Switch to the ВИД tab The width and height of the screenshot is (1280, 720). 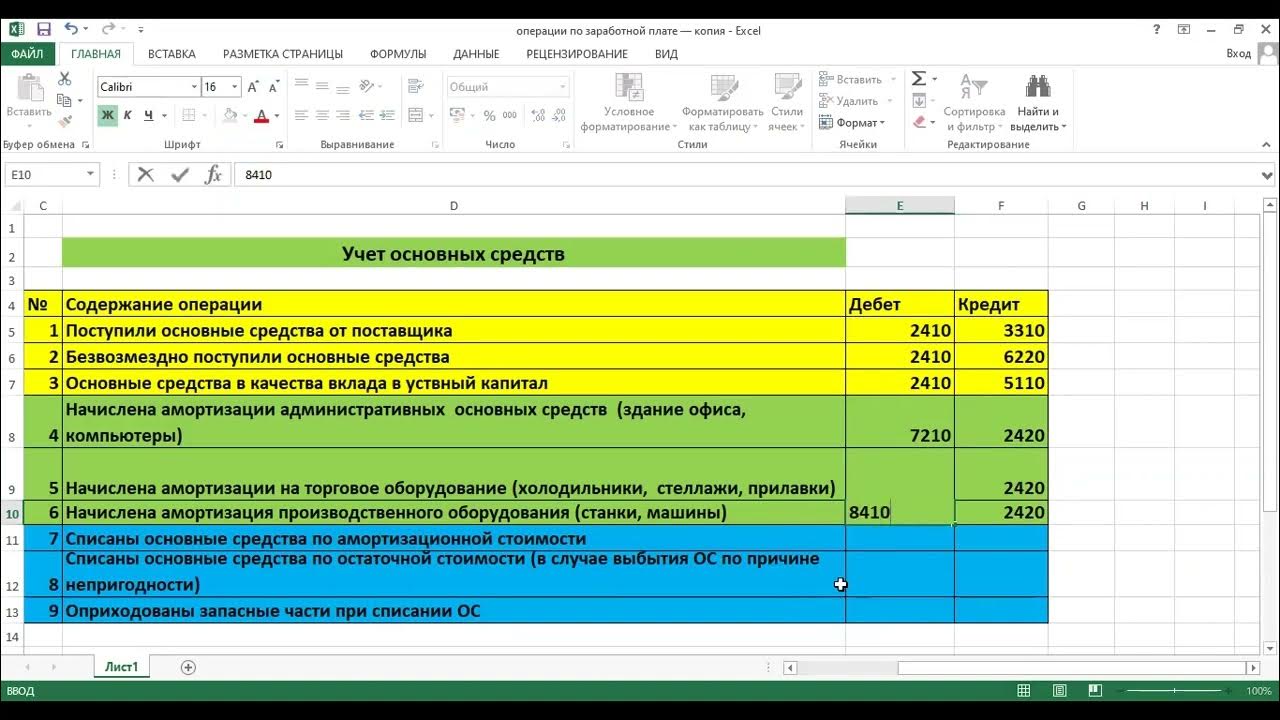click(666, 54)
